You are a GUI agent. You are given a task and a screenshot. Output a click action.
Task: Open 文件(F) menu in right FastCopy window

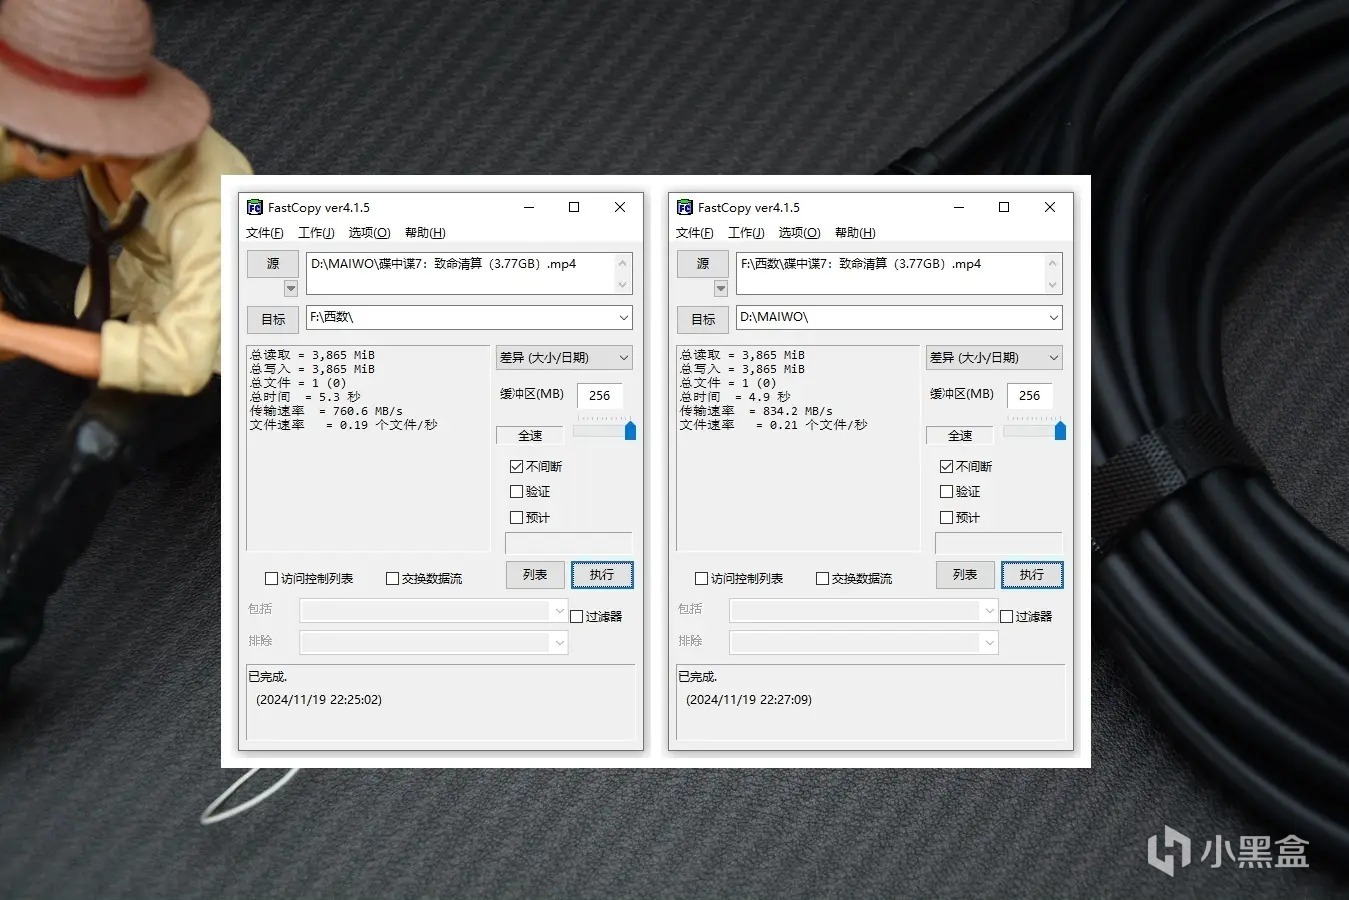point(695,233)
